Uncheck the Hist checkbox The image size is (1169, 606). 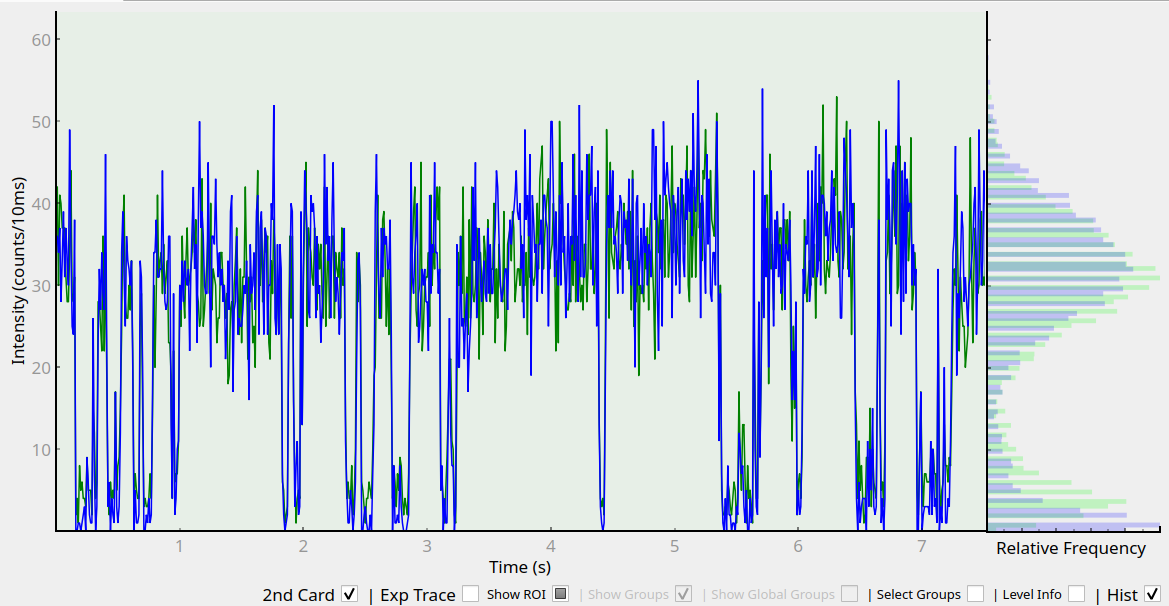pyautogui.click(x=1152, y=594)
